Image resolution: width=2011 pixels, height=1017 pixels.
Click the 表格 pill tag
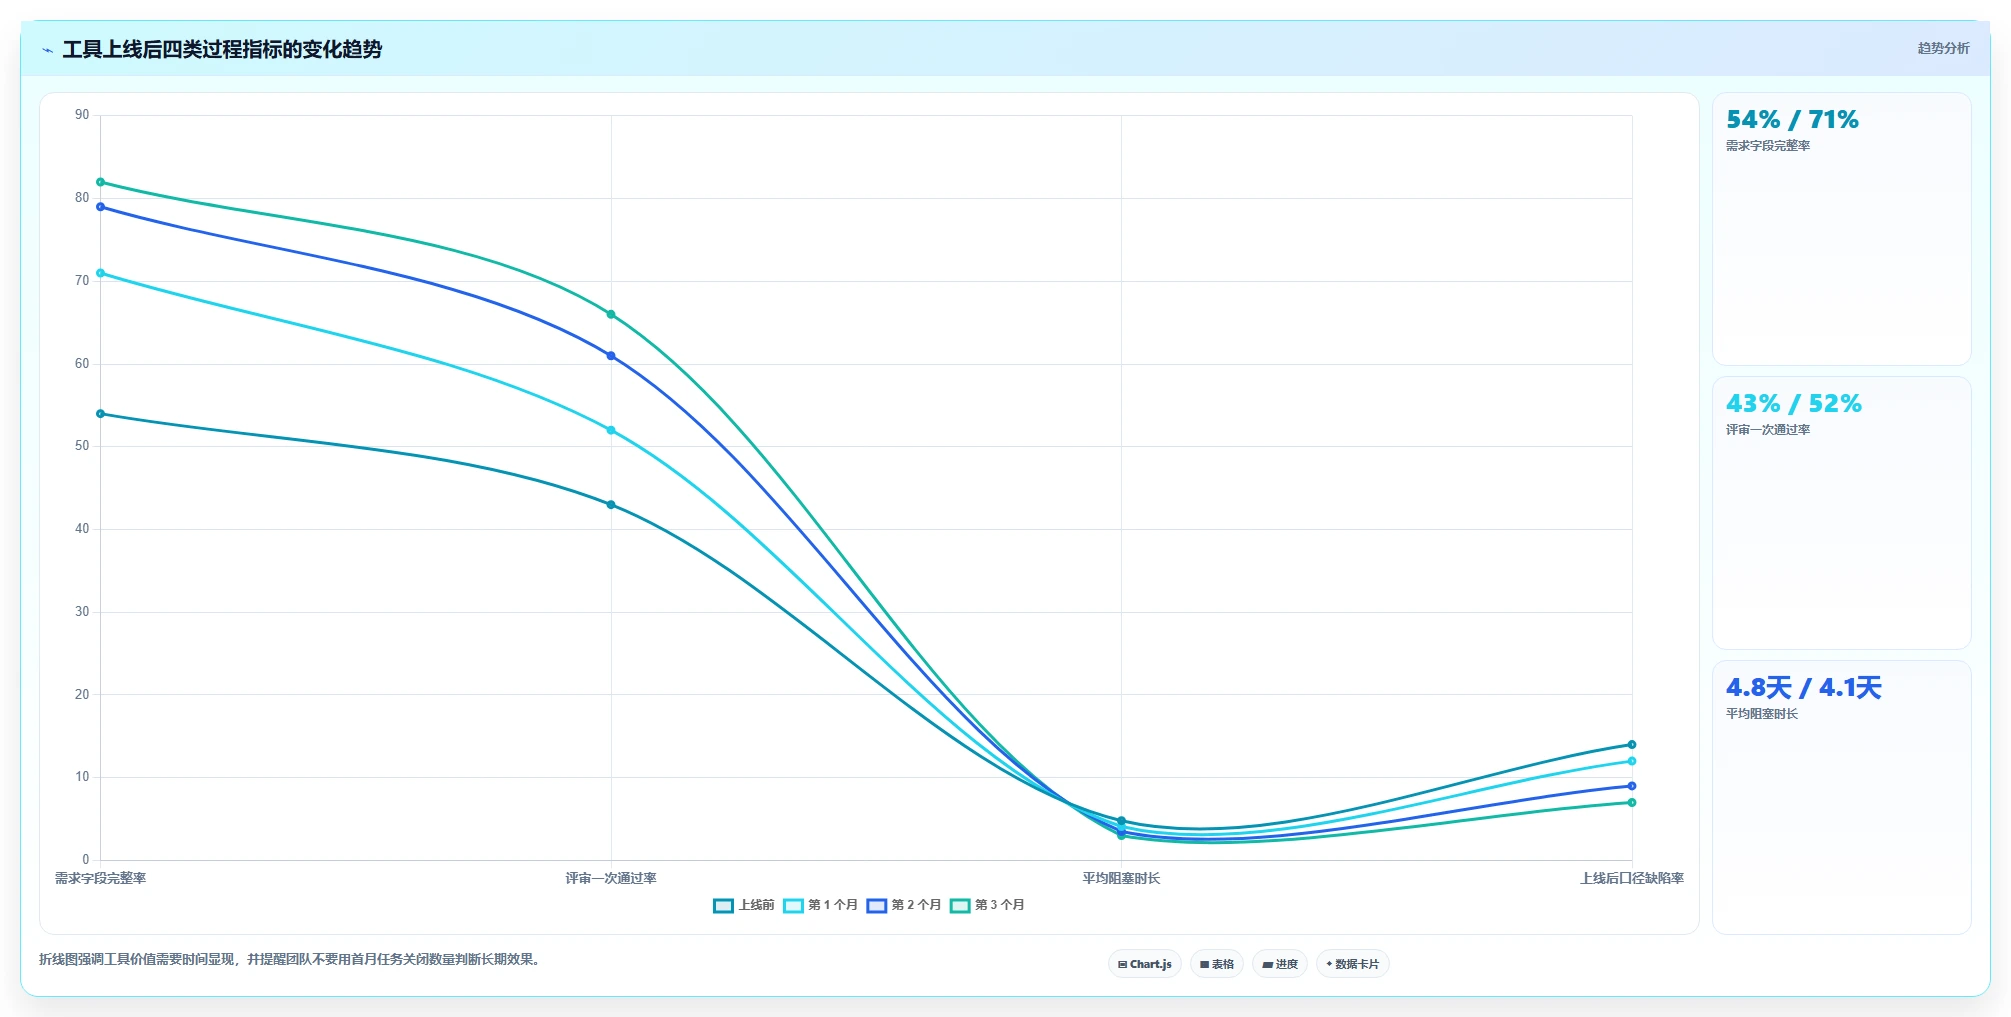tap(1217, 964)
